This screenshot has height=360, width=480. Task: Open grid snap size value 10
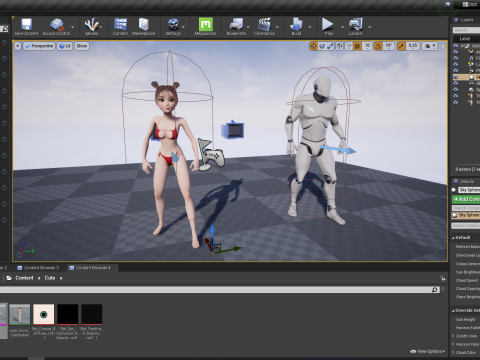coord(367,46)
